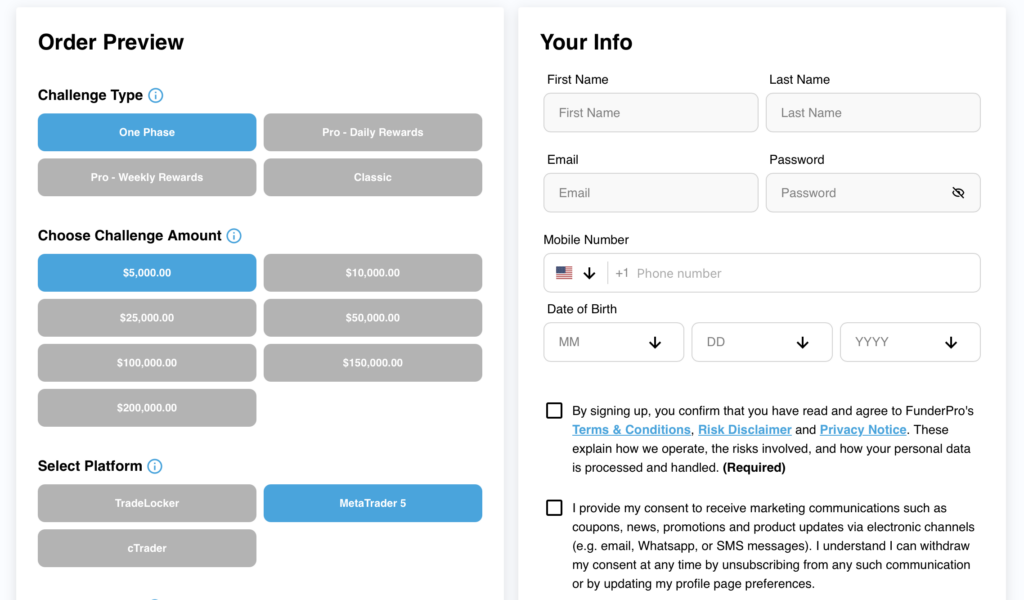1024x600 pixels.
Task: Enable marketing communications consent
Action: (x=554, y=507)
